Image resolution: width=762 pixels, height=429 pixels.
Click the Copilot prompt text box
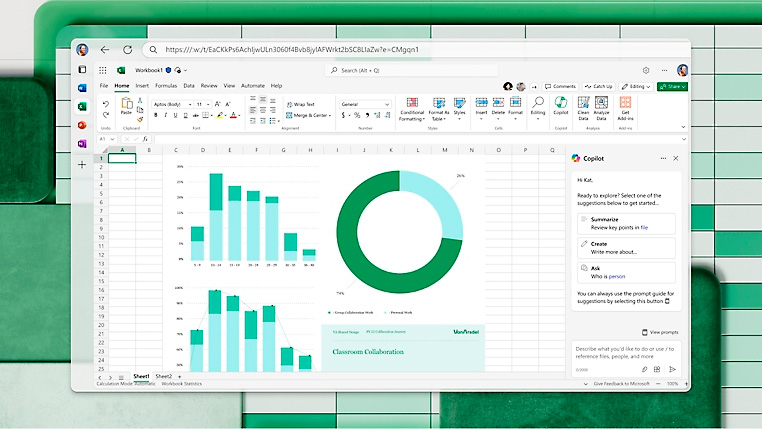coord(624,351)
